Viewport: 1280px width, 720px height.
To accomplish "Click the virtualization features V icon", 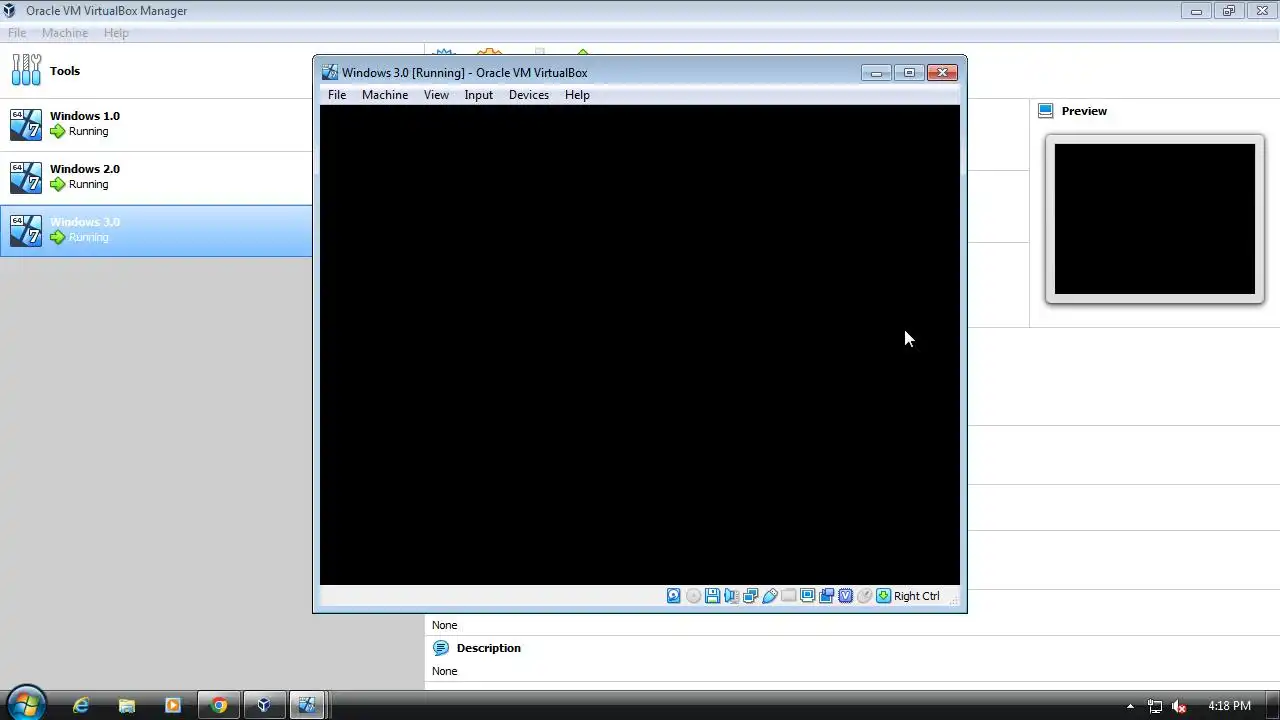I will click(845, 596).
